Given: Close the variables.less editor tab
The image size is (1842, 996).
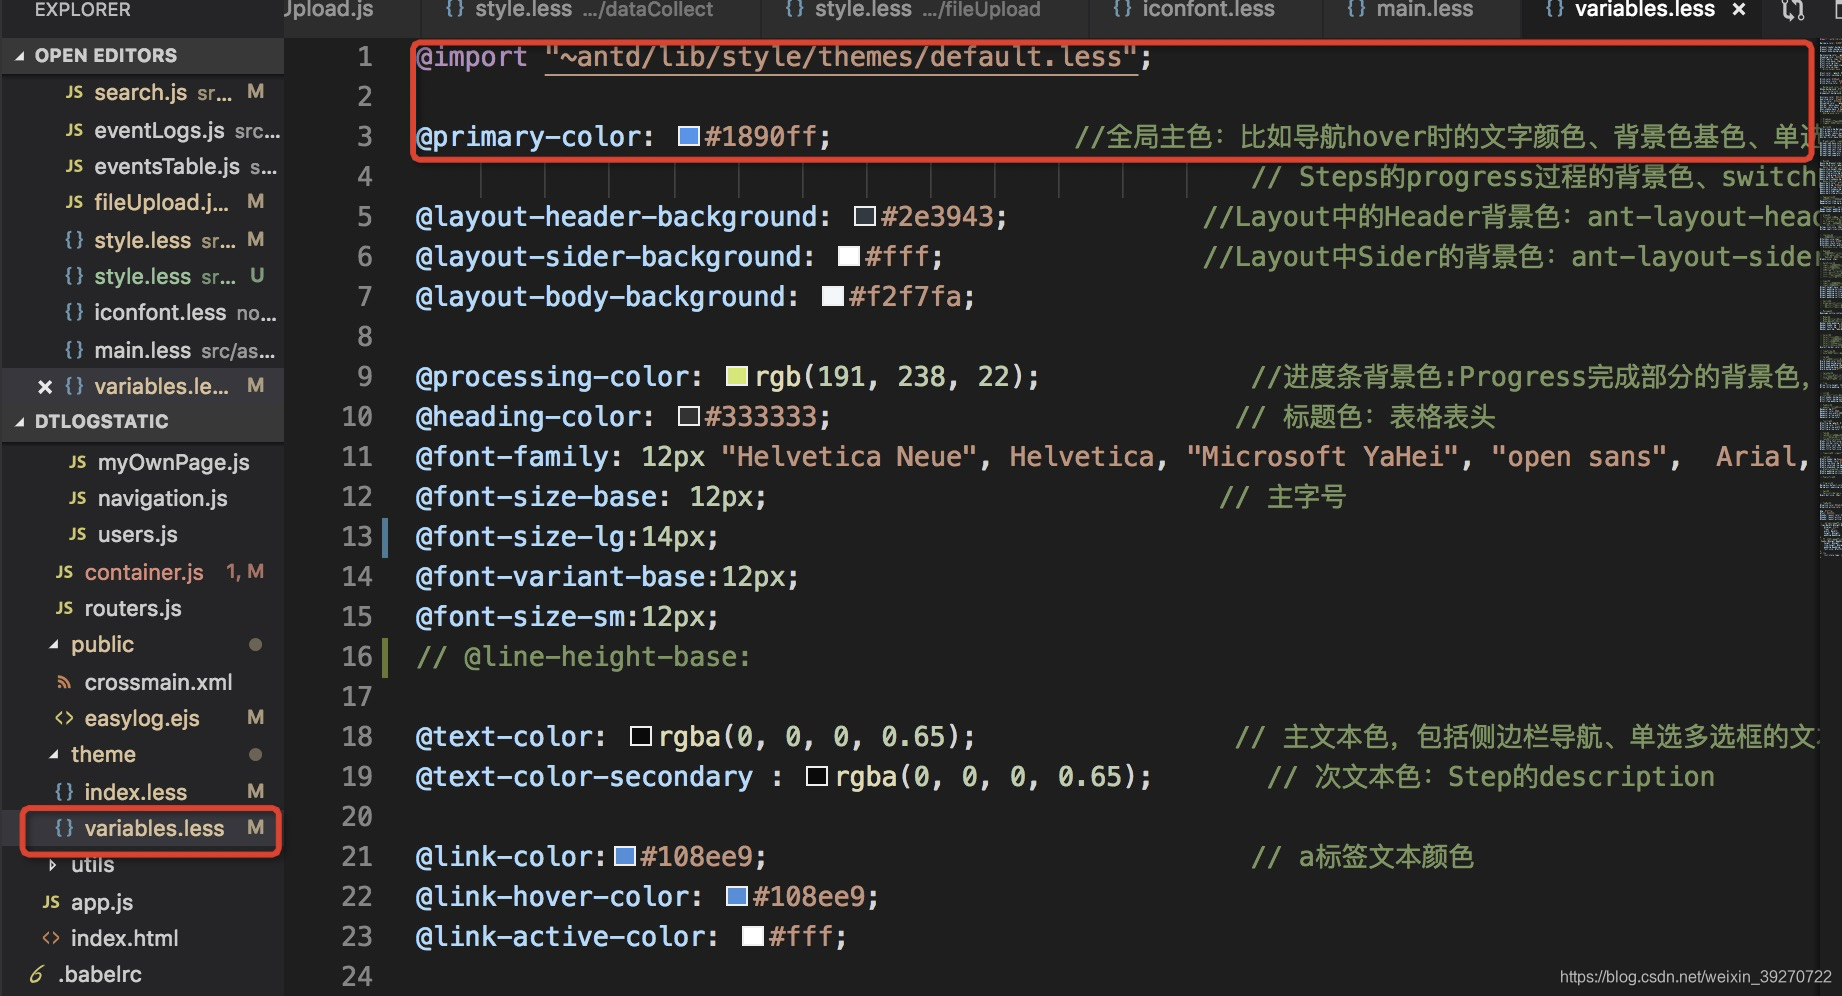Looking at the screenshot, I should click(1739, 10).
